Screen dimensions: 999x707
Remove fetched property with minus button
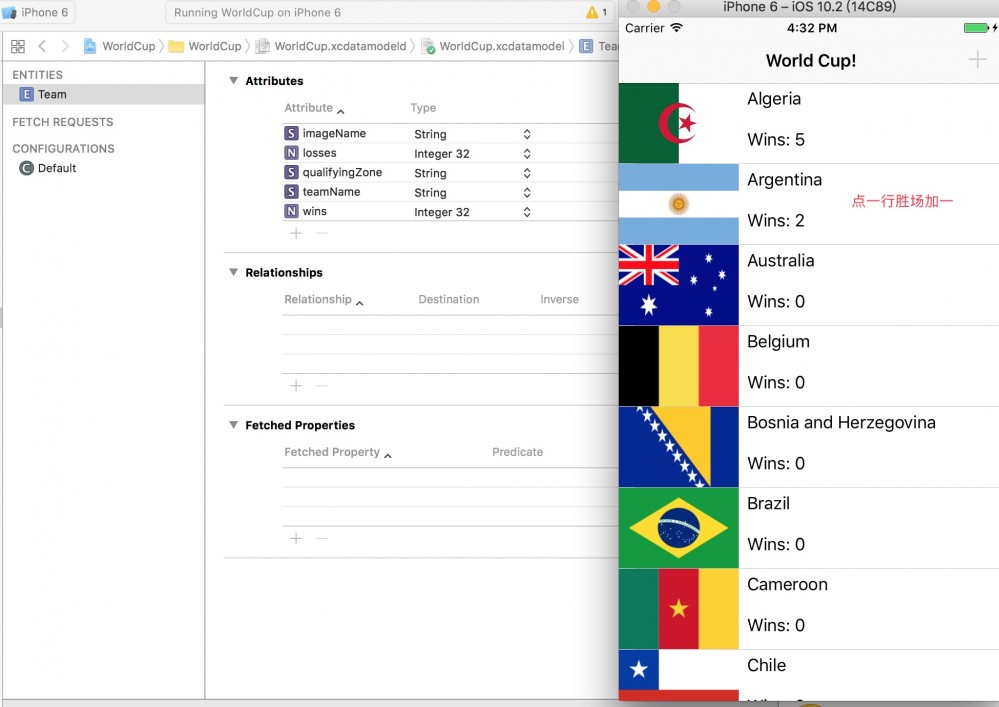pyautogui.click(x=322, y=539)
